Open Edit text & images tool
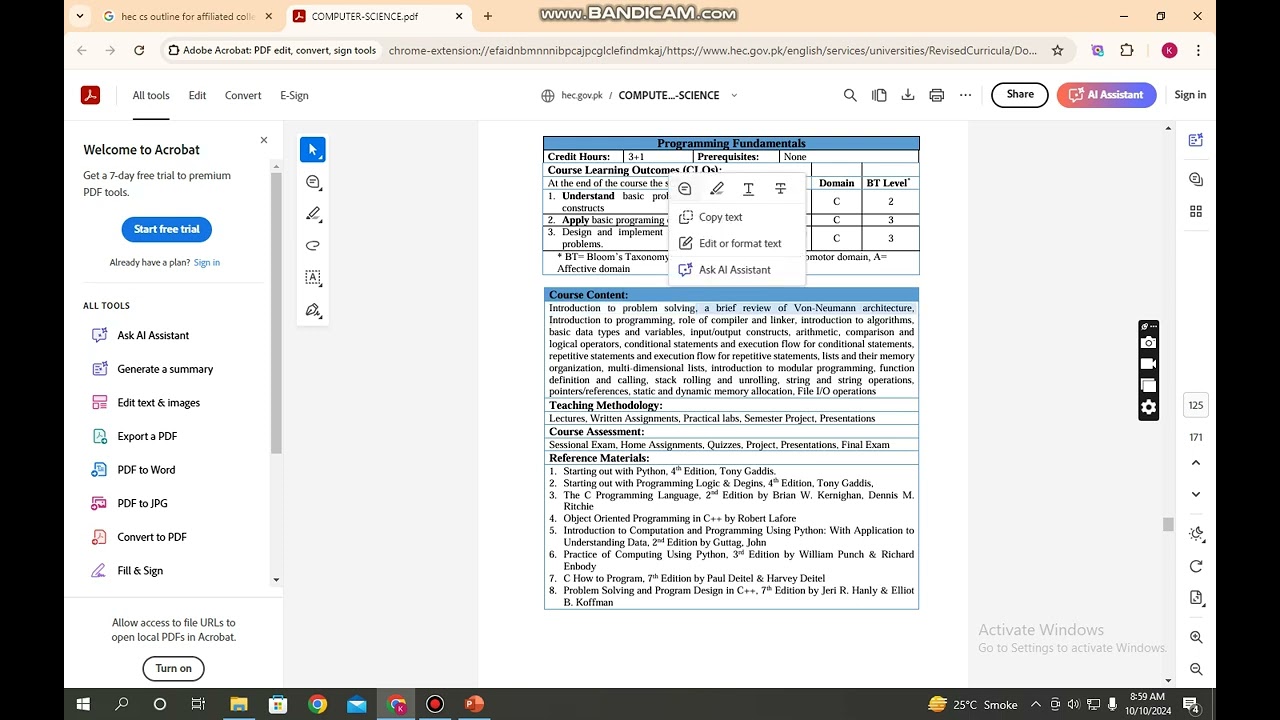 pyautogui.click(x=158, y=403)
